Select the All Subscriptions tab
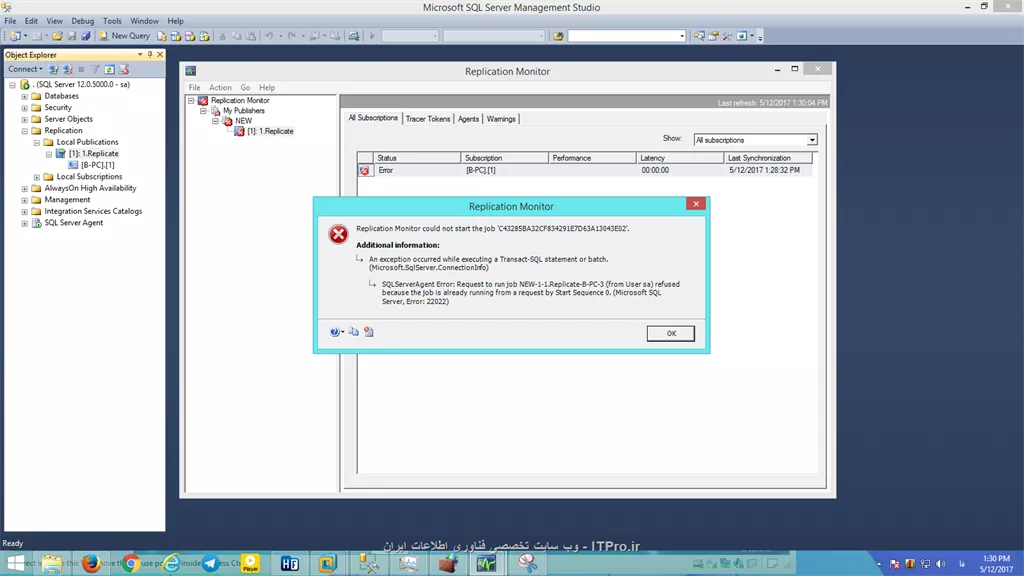The height and width of the screenshot is (576, 1024). pyautogui.click(x=373, y=118)
